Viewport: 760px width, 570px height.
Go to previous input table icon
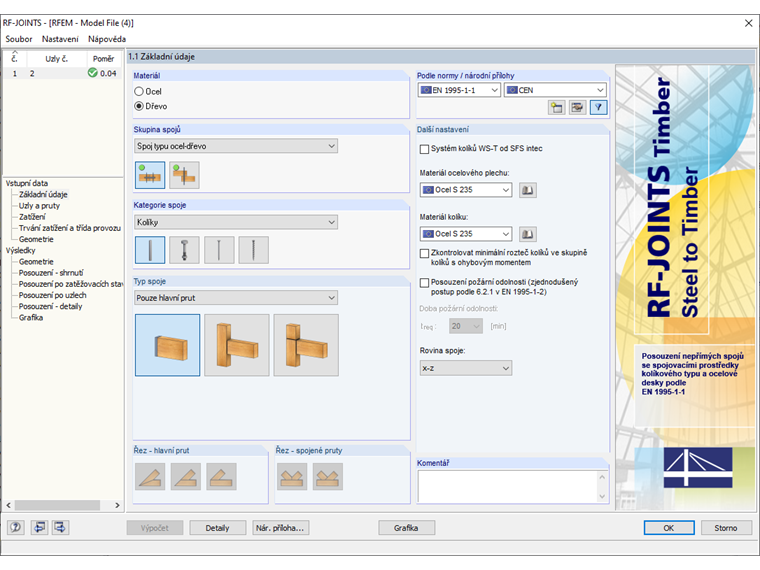click(39, 527)
